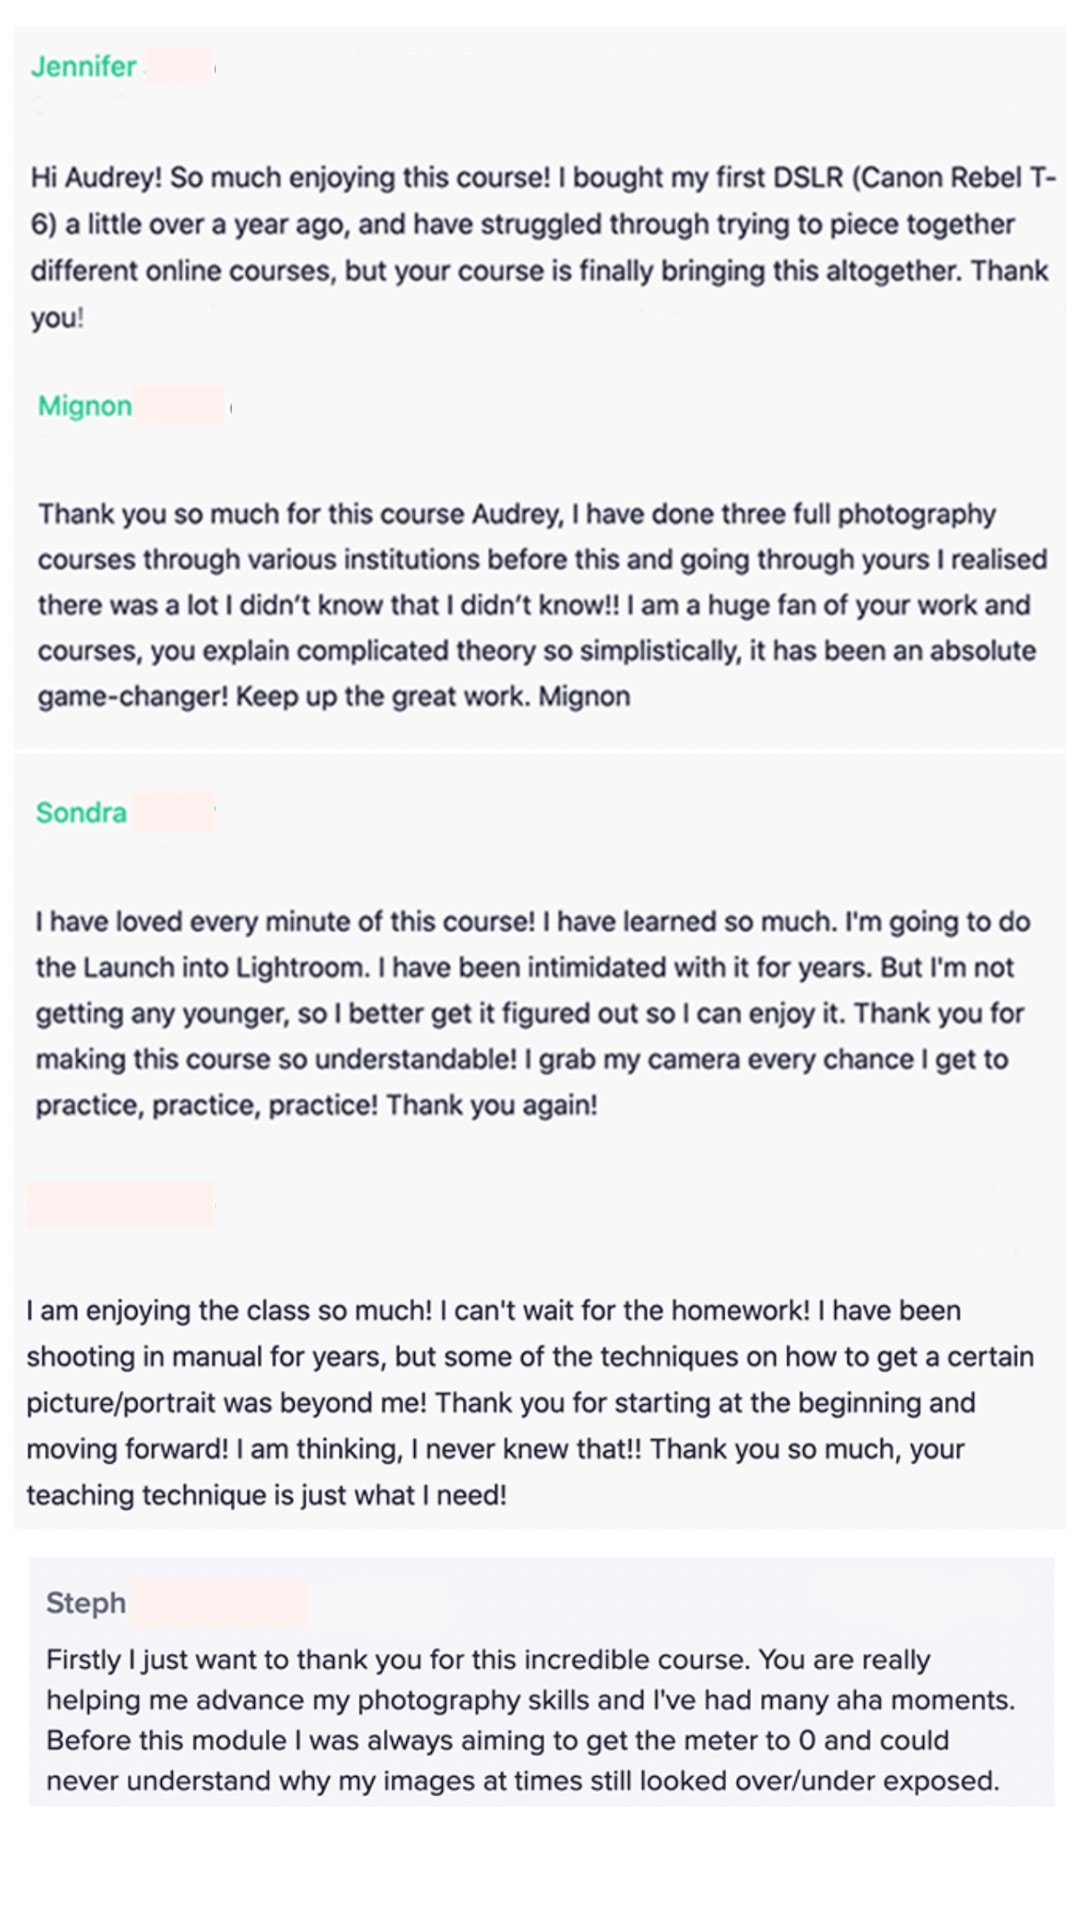The image size is (1080, 1920).
Task: Click the redacted name above the fourth comment
Action: (x=120, y=1204)
